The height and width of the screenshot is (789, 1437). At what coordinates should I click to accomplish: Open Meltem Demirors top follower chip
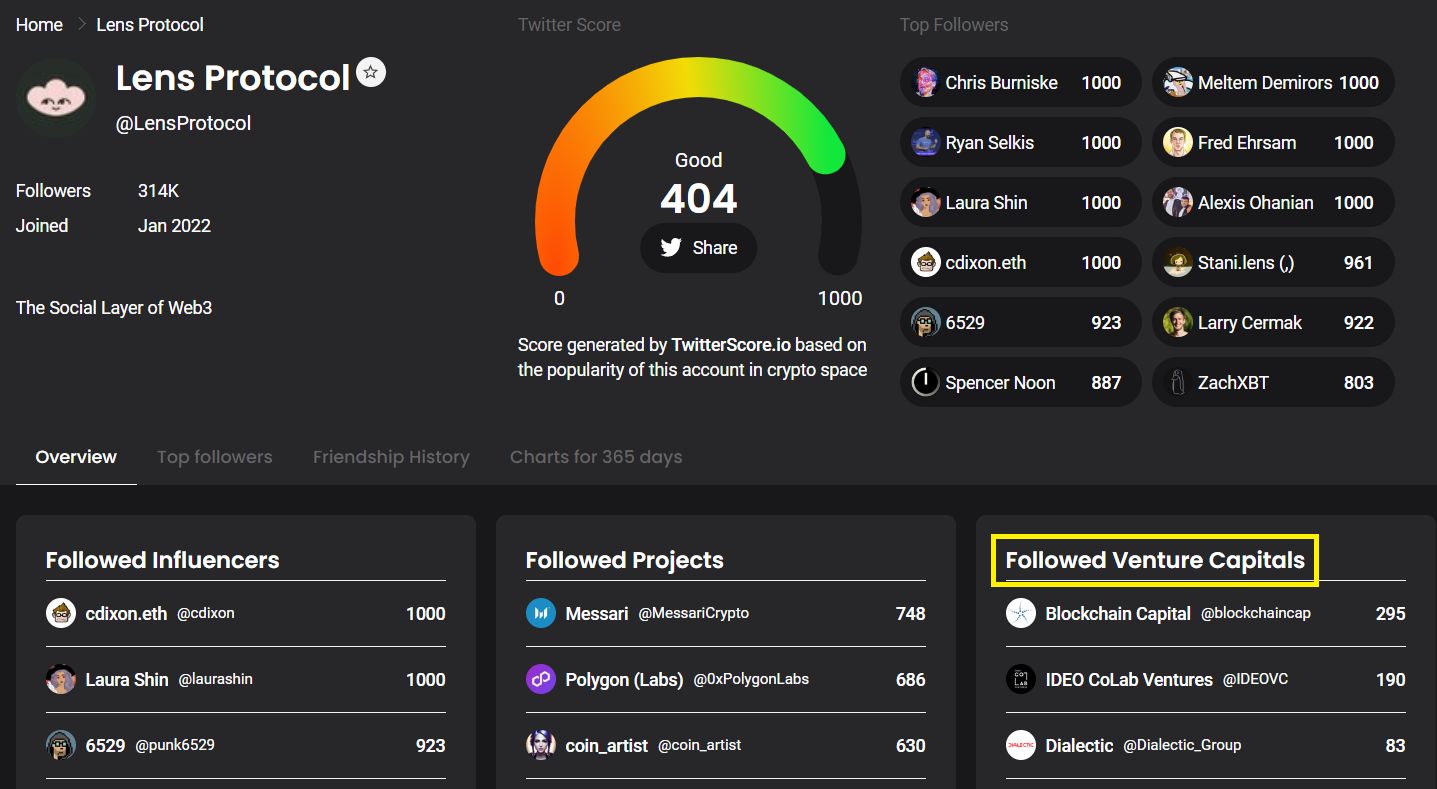(1273, 83)
